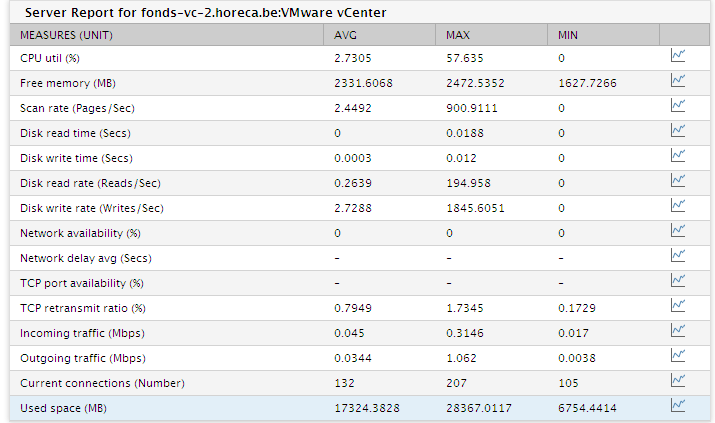Select the 'Incoming traffic (Mbps)' label
The height and width of the screenshot is (423, 715).
82,333
